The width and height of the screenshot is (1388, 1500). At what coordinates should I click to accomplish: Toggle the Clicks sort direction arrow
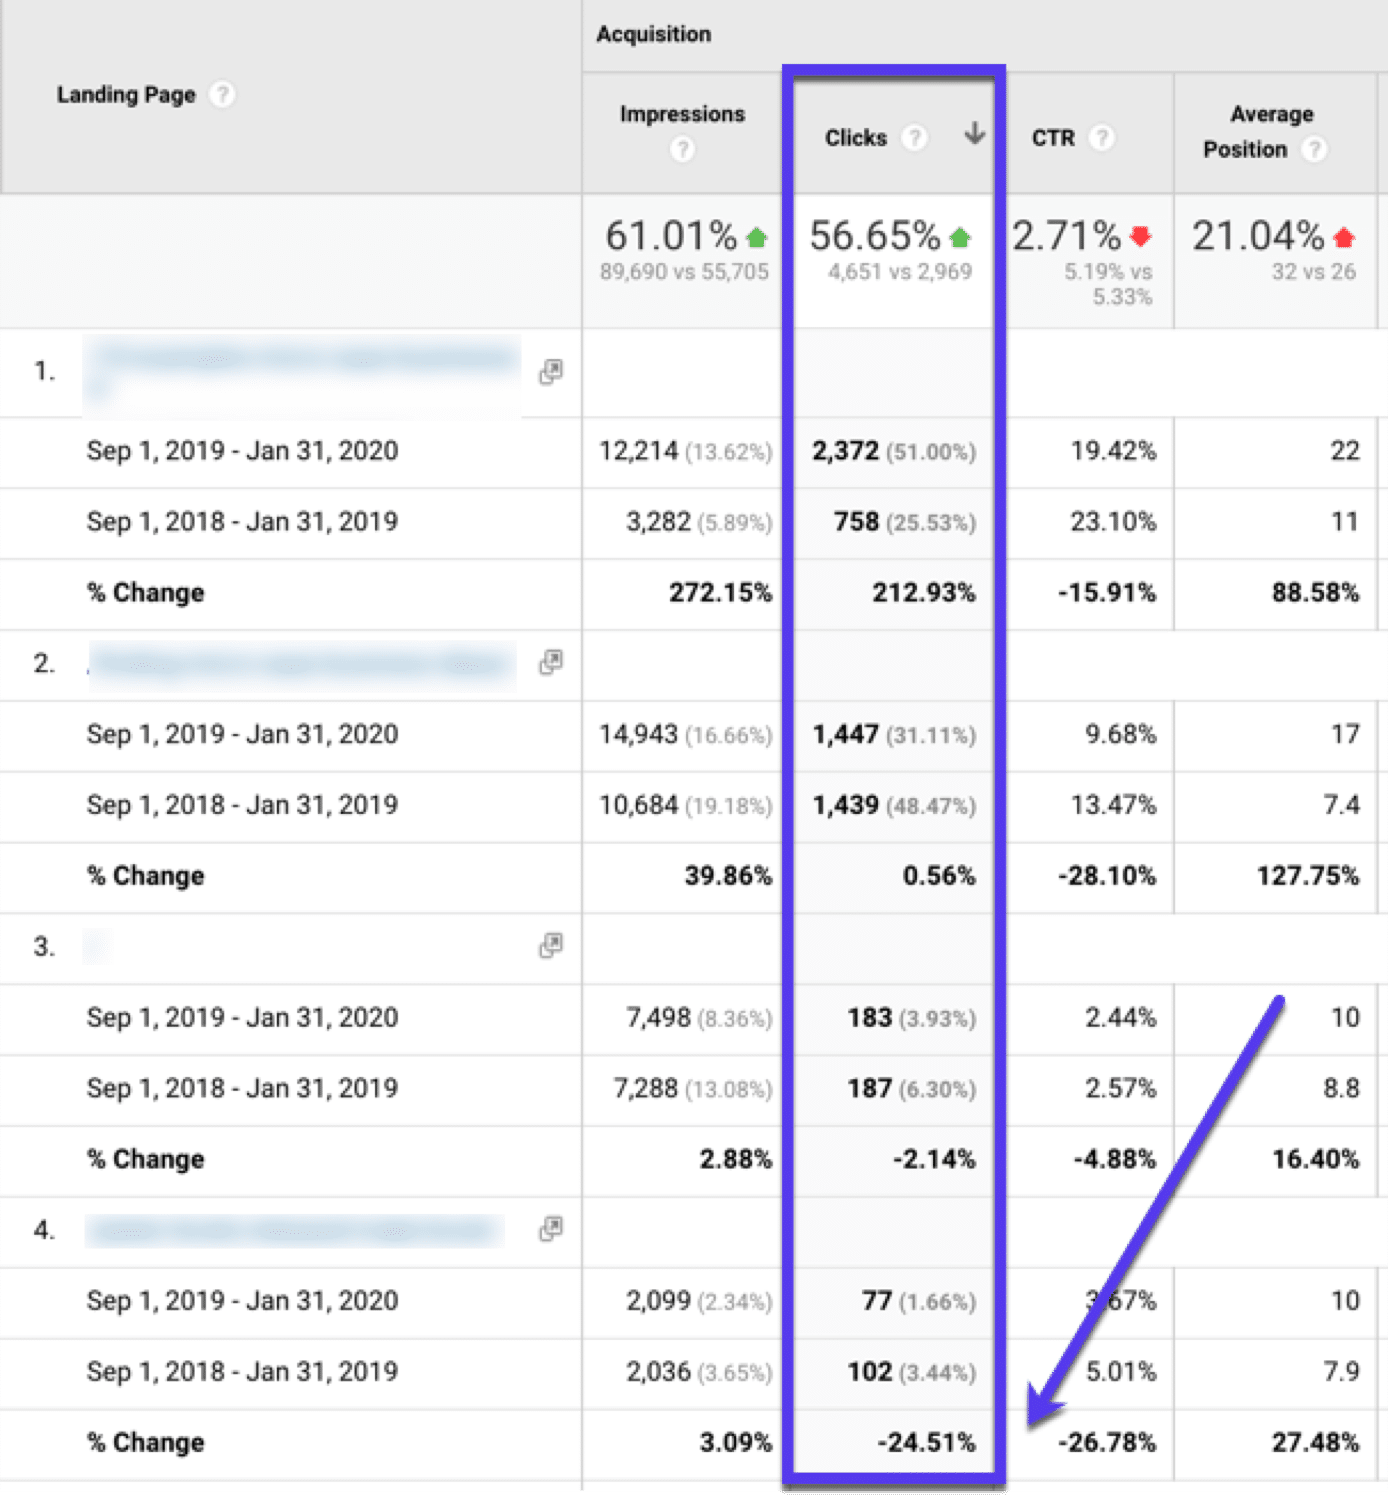pyautogui.click(x=973, y=133)
